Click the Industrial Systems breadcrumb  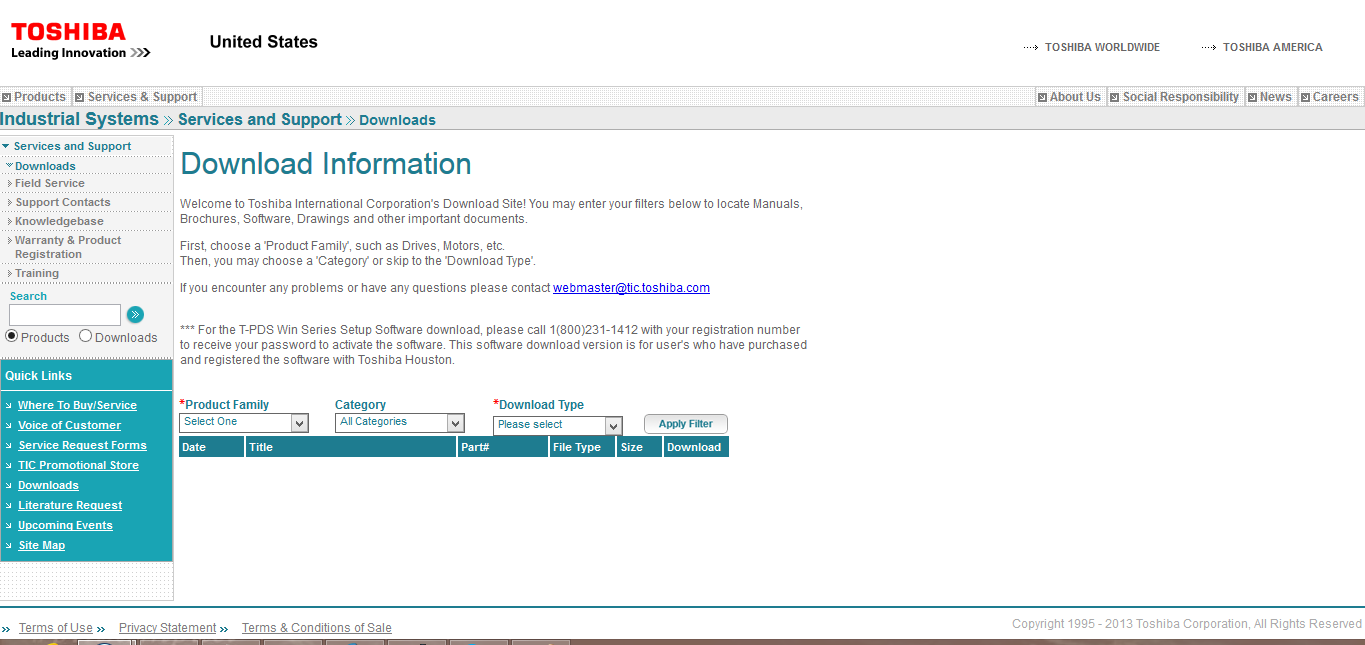click(x=79, y=119)
